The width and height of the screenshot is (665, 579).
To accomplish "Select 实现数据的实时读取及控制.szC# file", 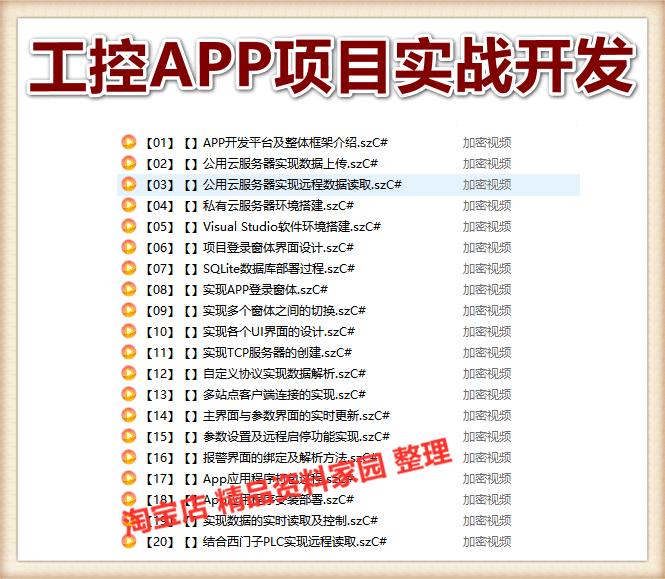I will pyautogui.click(x=290, y=520).
